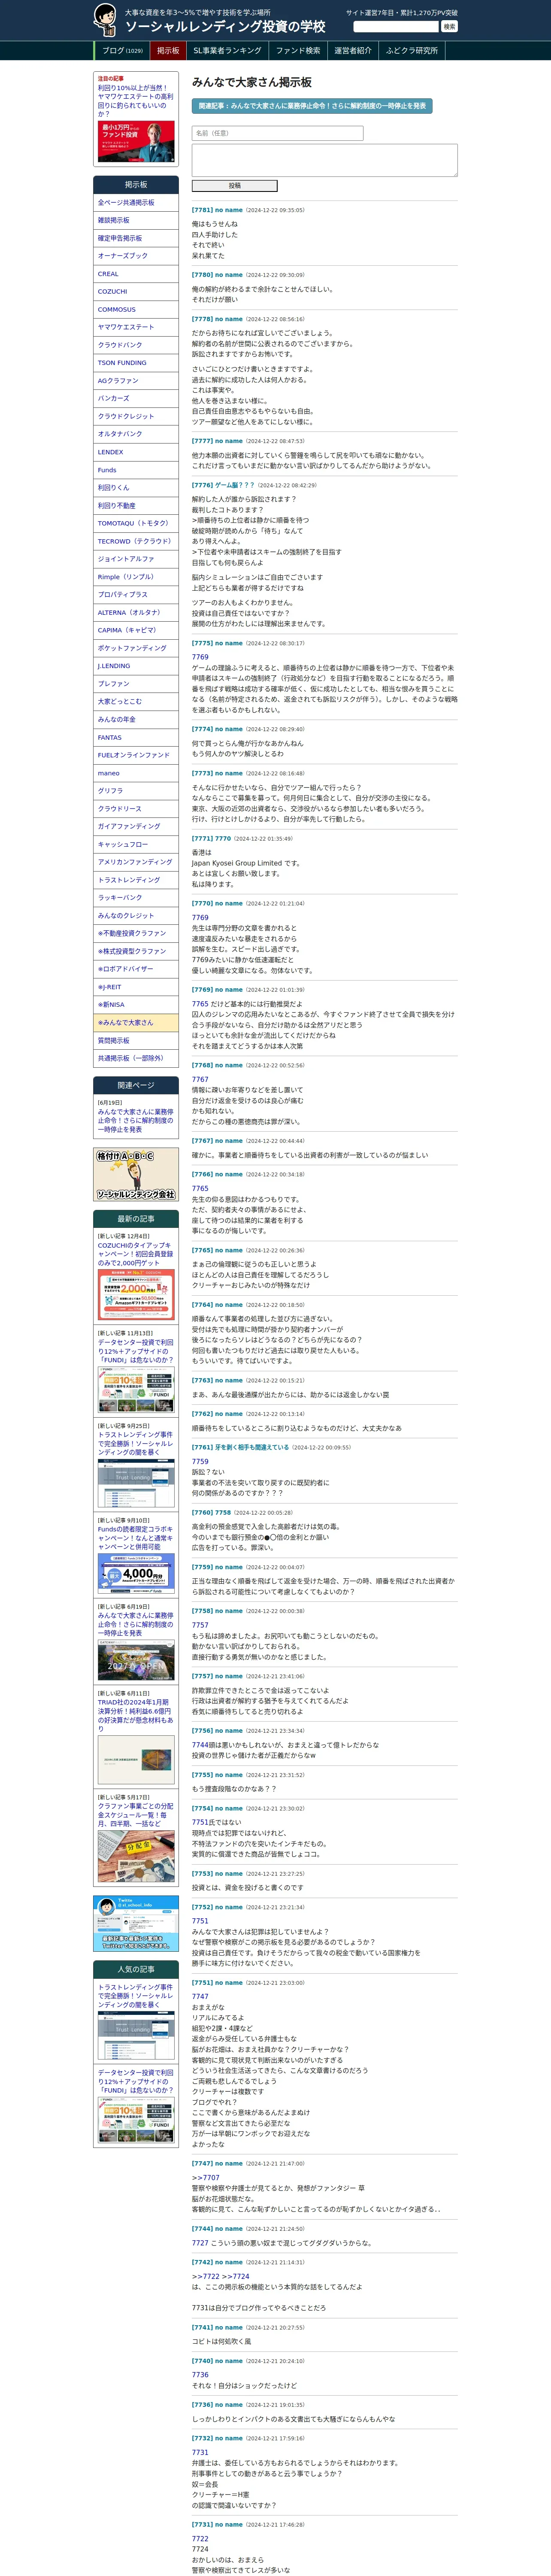Open COZUCHIのタイアップキャンペーン article link

136,1254
